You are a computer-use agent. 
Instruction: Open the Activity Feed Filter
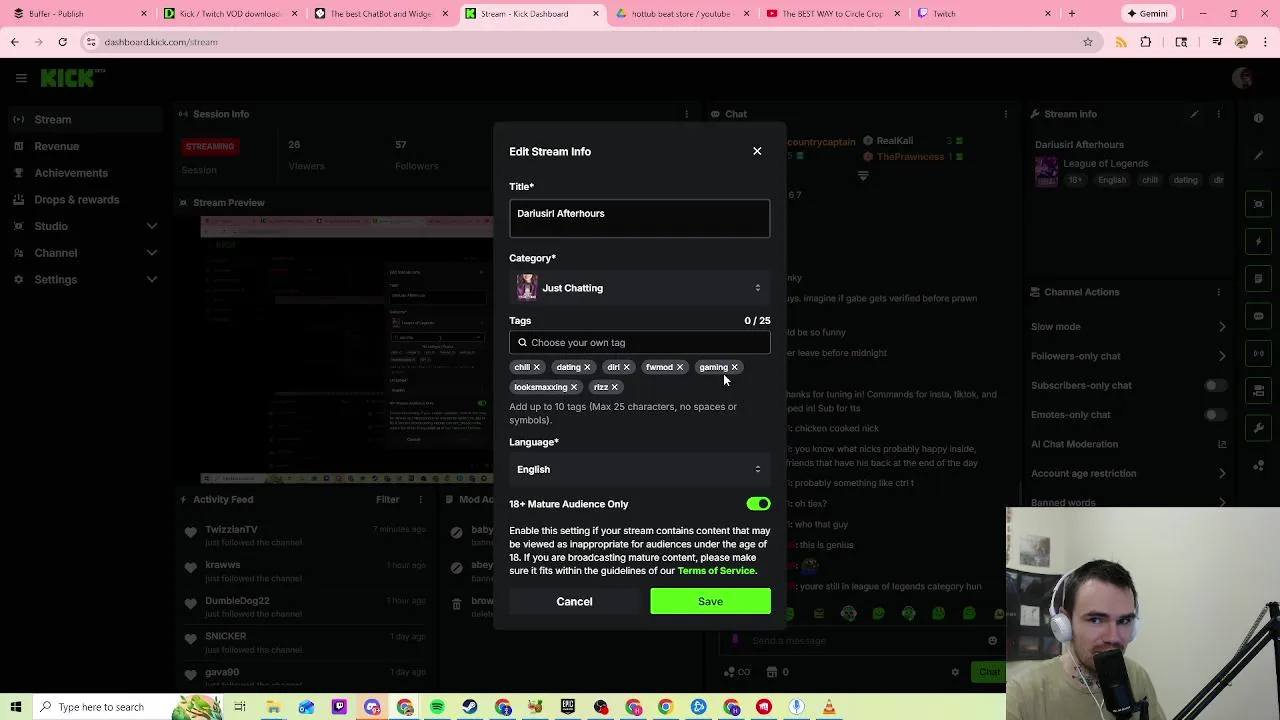click(x=387, y=499)
